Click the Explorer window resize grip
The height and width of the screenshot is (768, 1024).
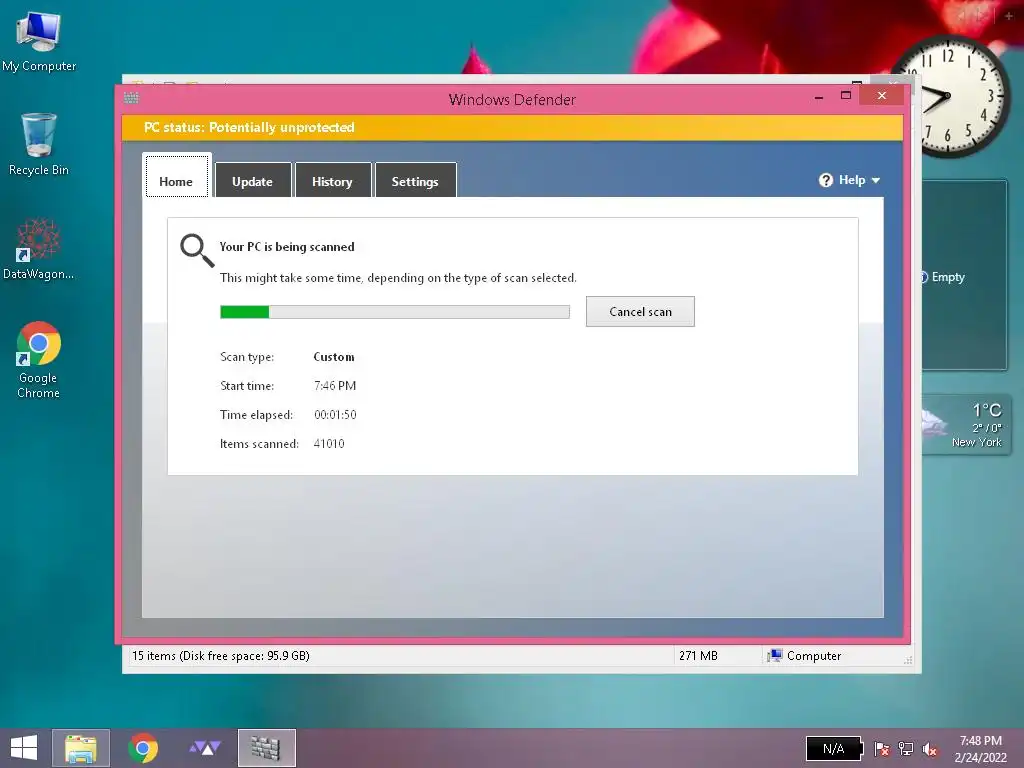tap(908, 660)
